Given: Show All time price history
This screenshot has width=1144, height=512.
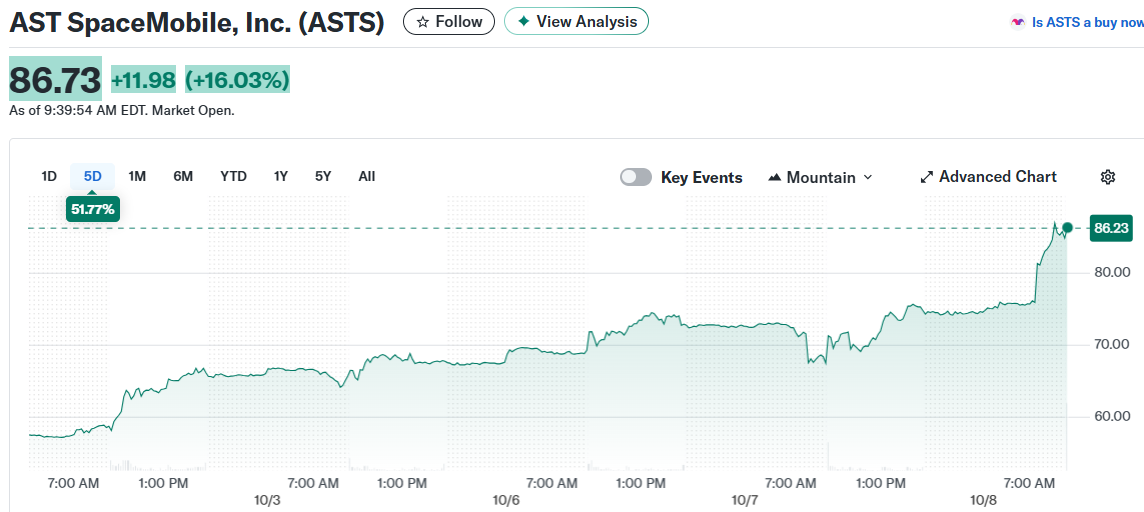Looking at the screenshot, I should tap(367, 176).
